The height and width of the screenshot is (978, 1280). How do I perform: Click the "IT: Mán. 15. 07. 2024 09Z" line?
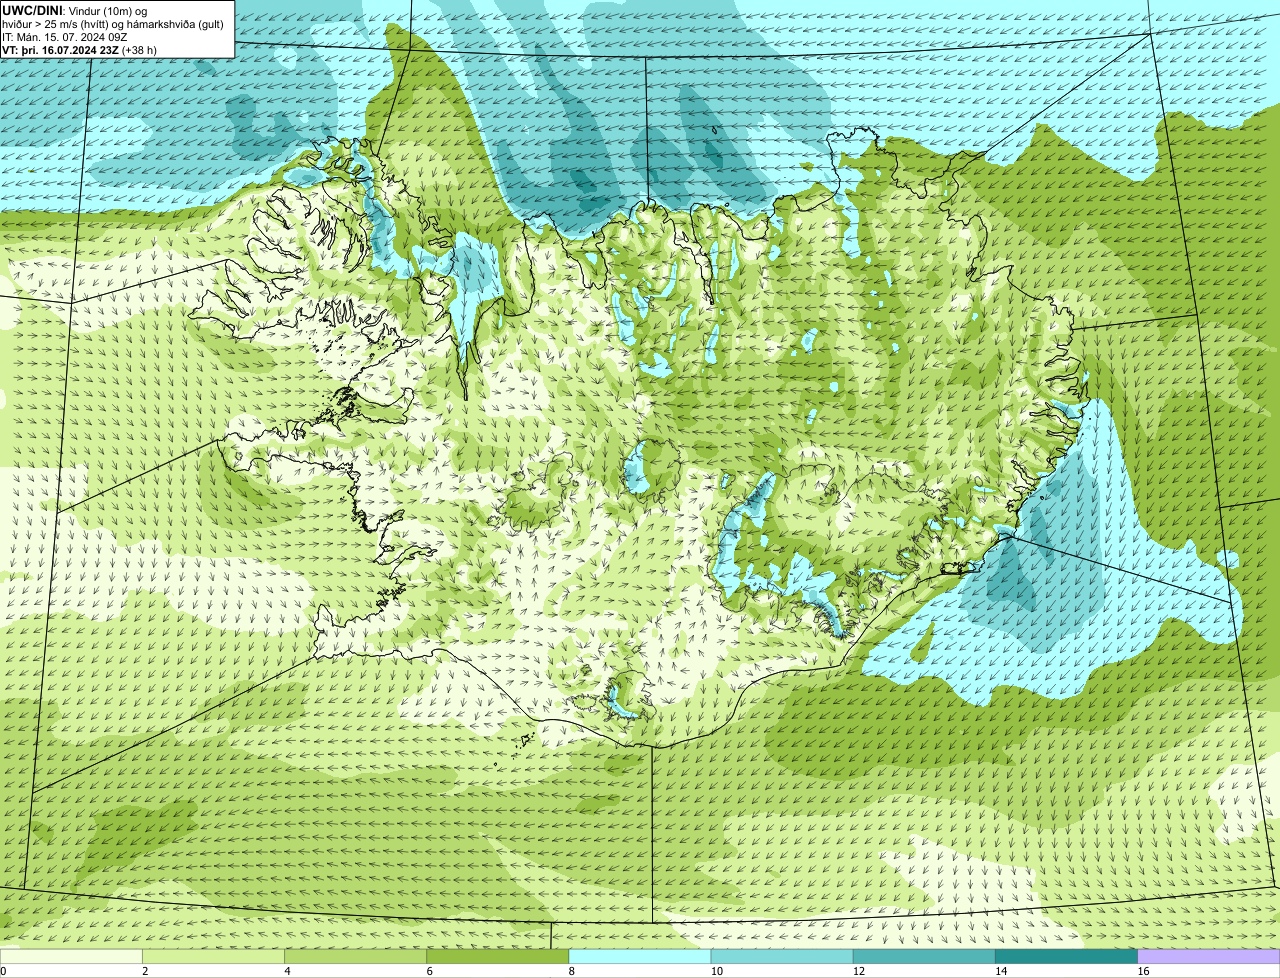pyautogui.click(x=65, y=36)
